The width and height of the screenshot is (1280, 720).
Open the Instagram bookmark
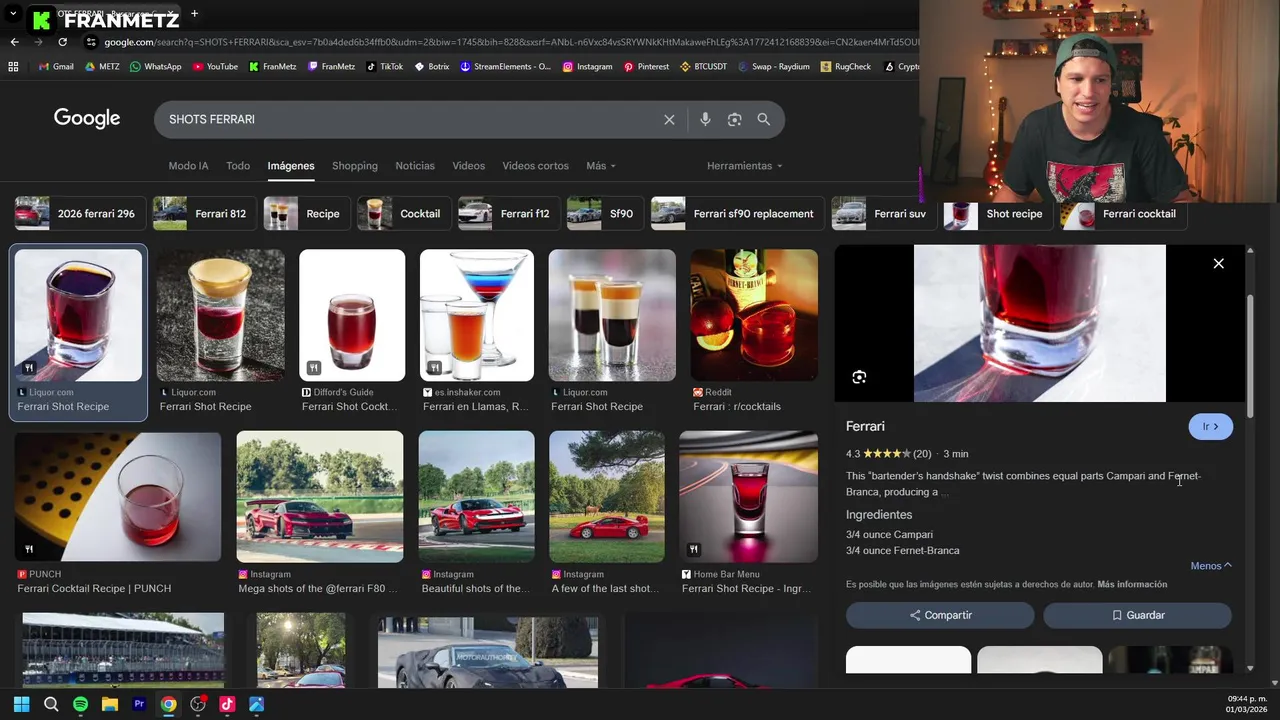coord(587,67)
